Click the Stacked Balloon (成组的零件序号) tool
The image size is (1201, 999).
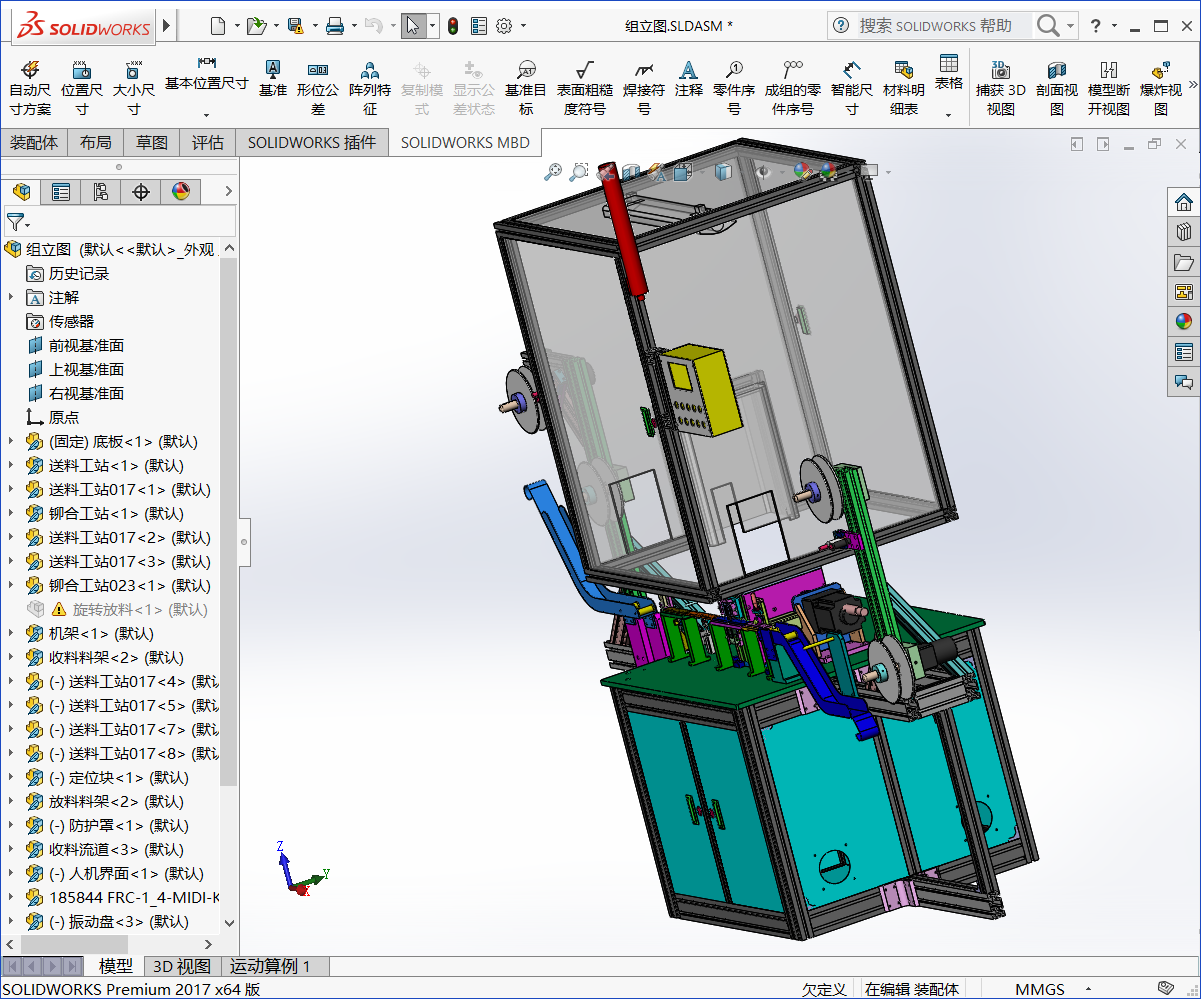click(x=793, y=86)
